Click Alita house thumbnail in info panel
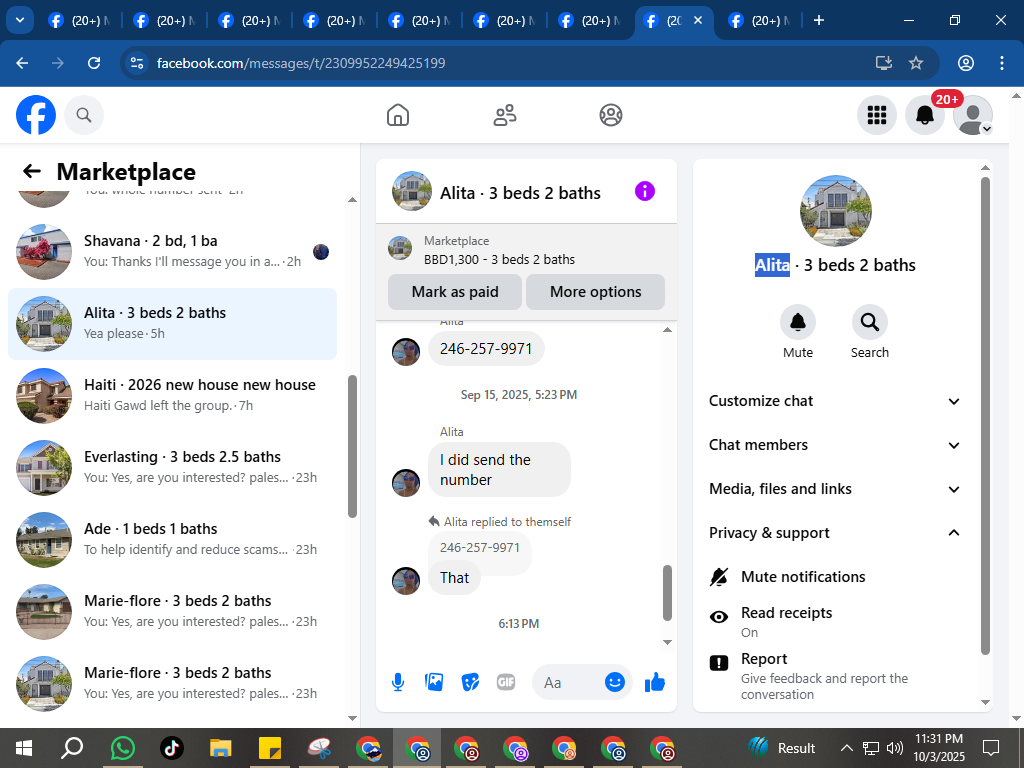 pyautogui.click(x=835, y=211)
